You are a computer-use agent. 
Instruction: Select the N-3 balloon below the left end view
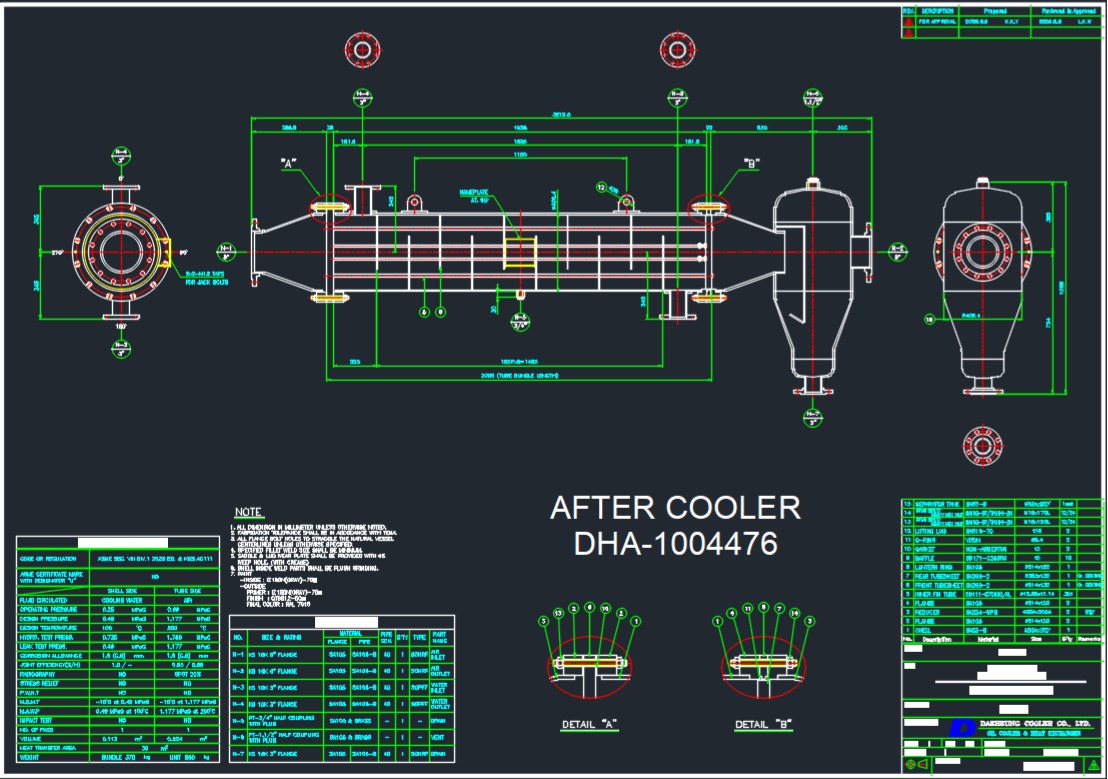tap(121, 348)
